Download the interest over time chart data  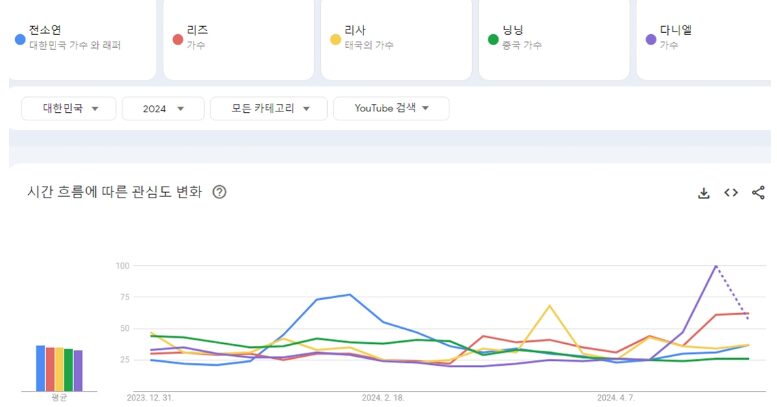click(x=703, y=193)
